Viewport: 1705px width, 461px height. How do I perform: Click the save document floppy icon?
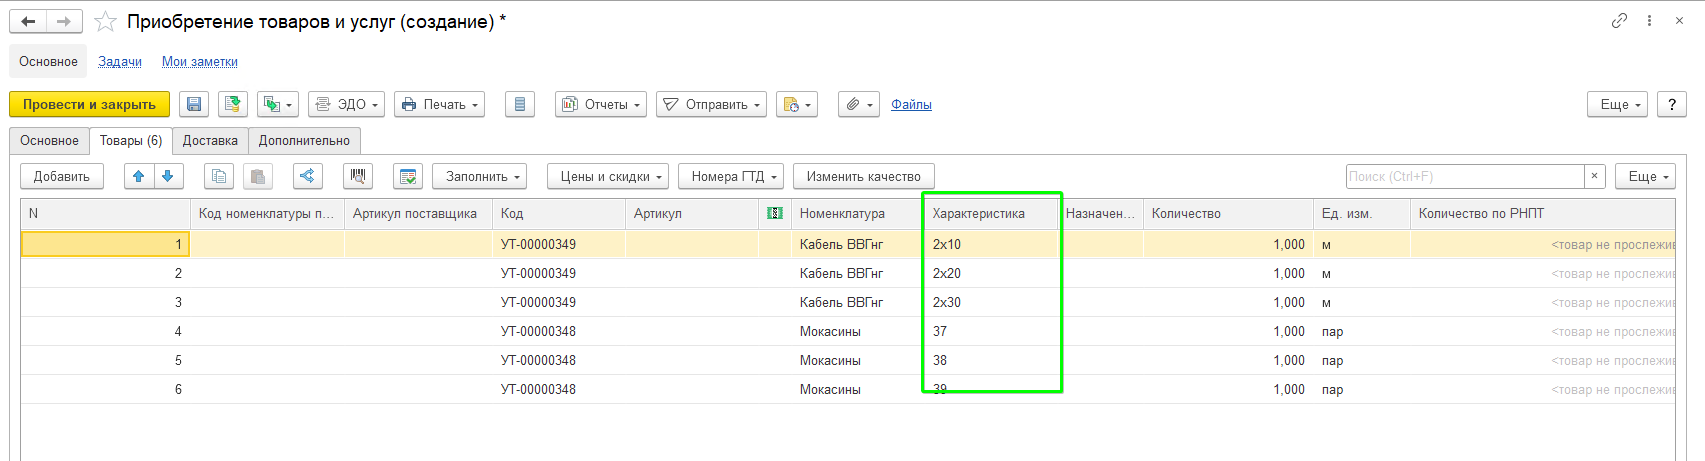194,104
